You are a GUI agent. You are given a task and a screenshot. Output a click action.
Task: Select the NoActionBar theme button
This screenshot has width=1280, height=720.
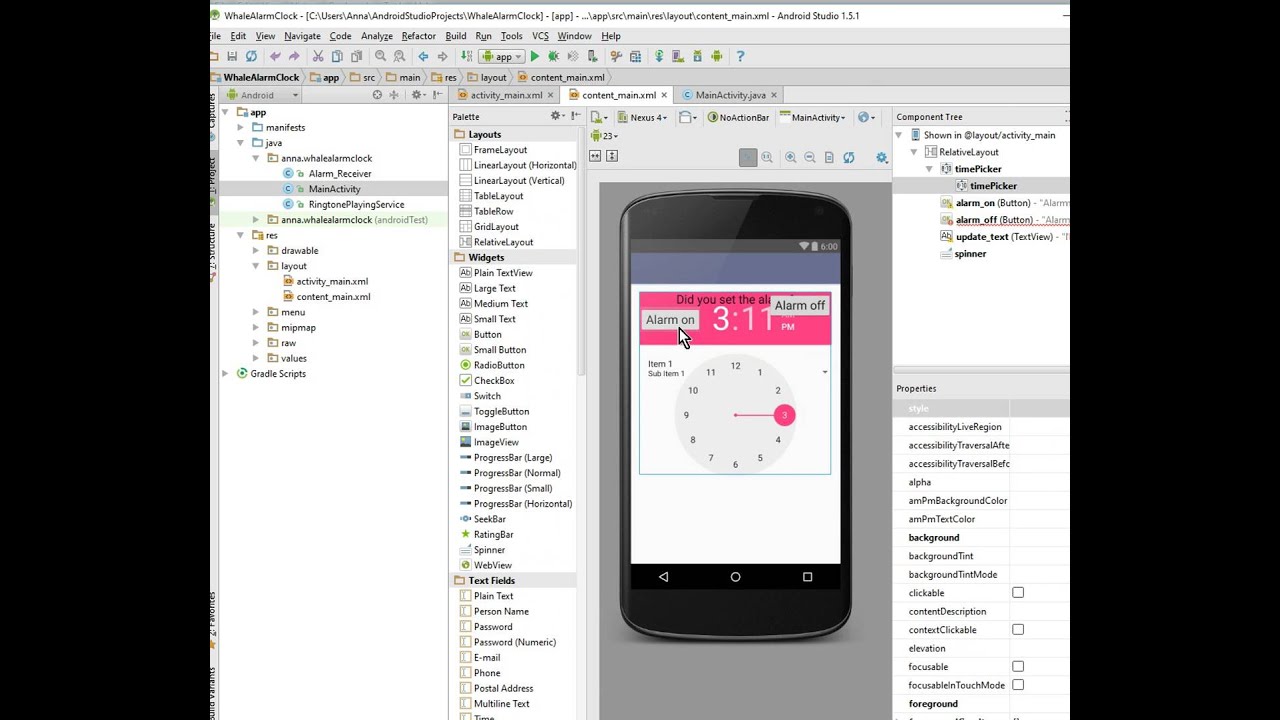tap(738, 117)
